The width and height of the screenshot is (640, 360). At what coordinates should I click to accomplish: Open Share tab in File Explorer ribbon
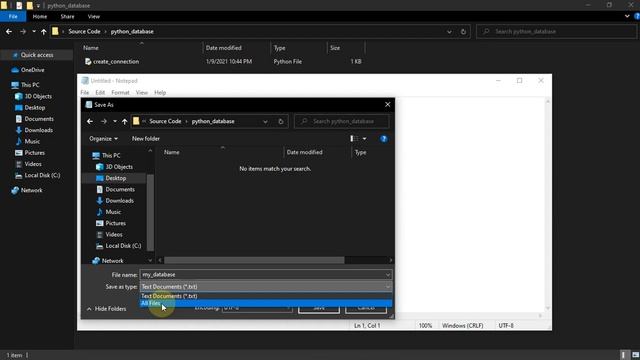pyautogui.click(x=67, y=16)
